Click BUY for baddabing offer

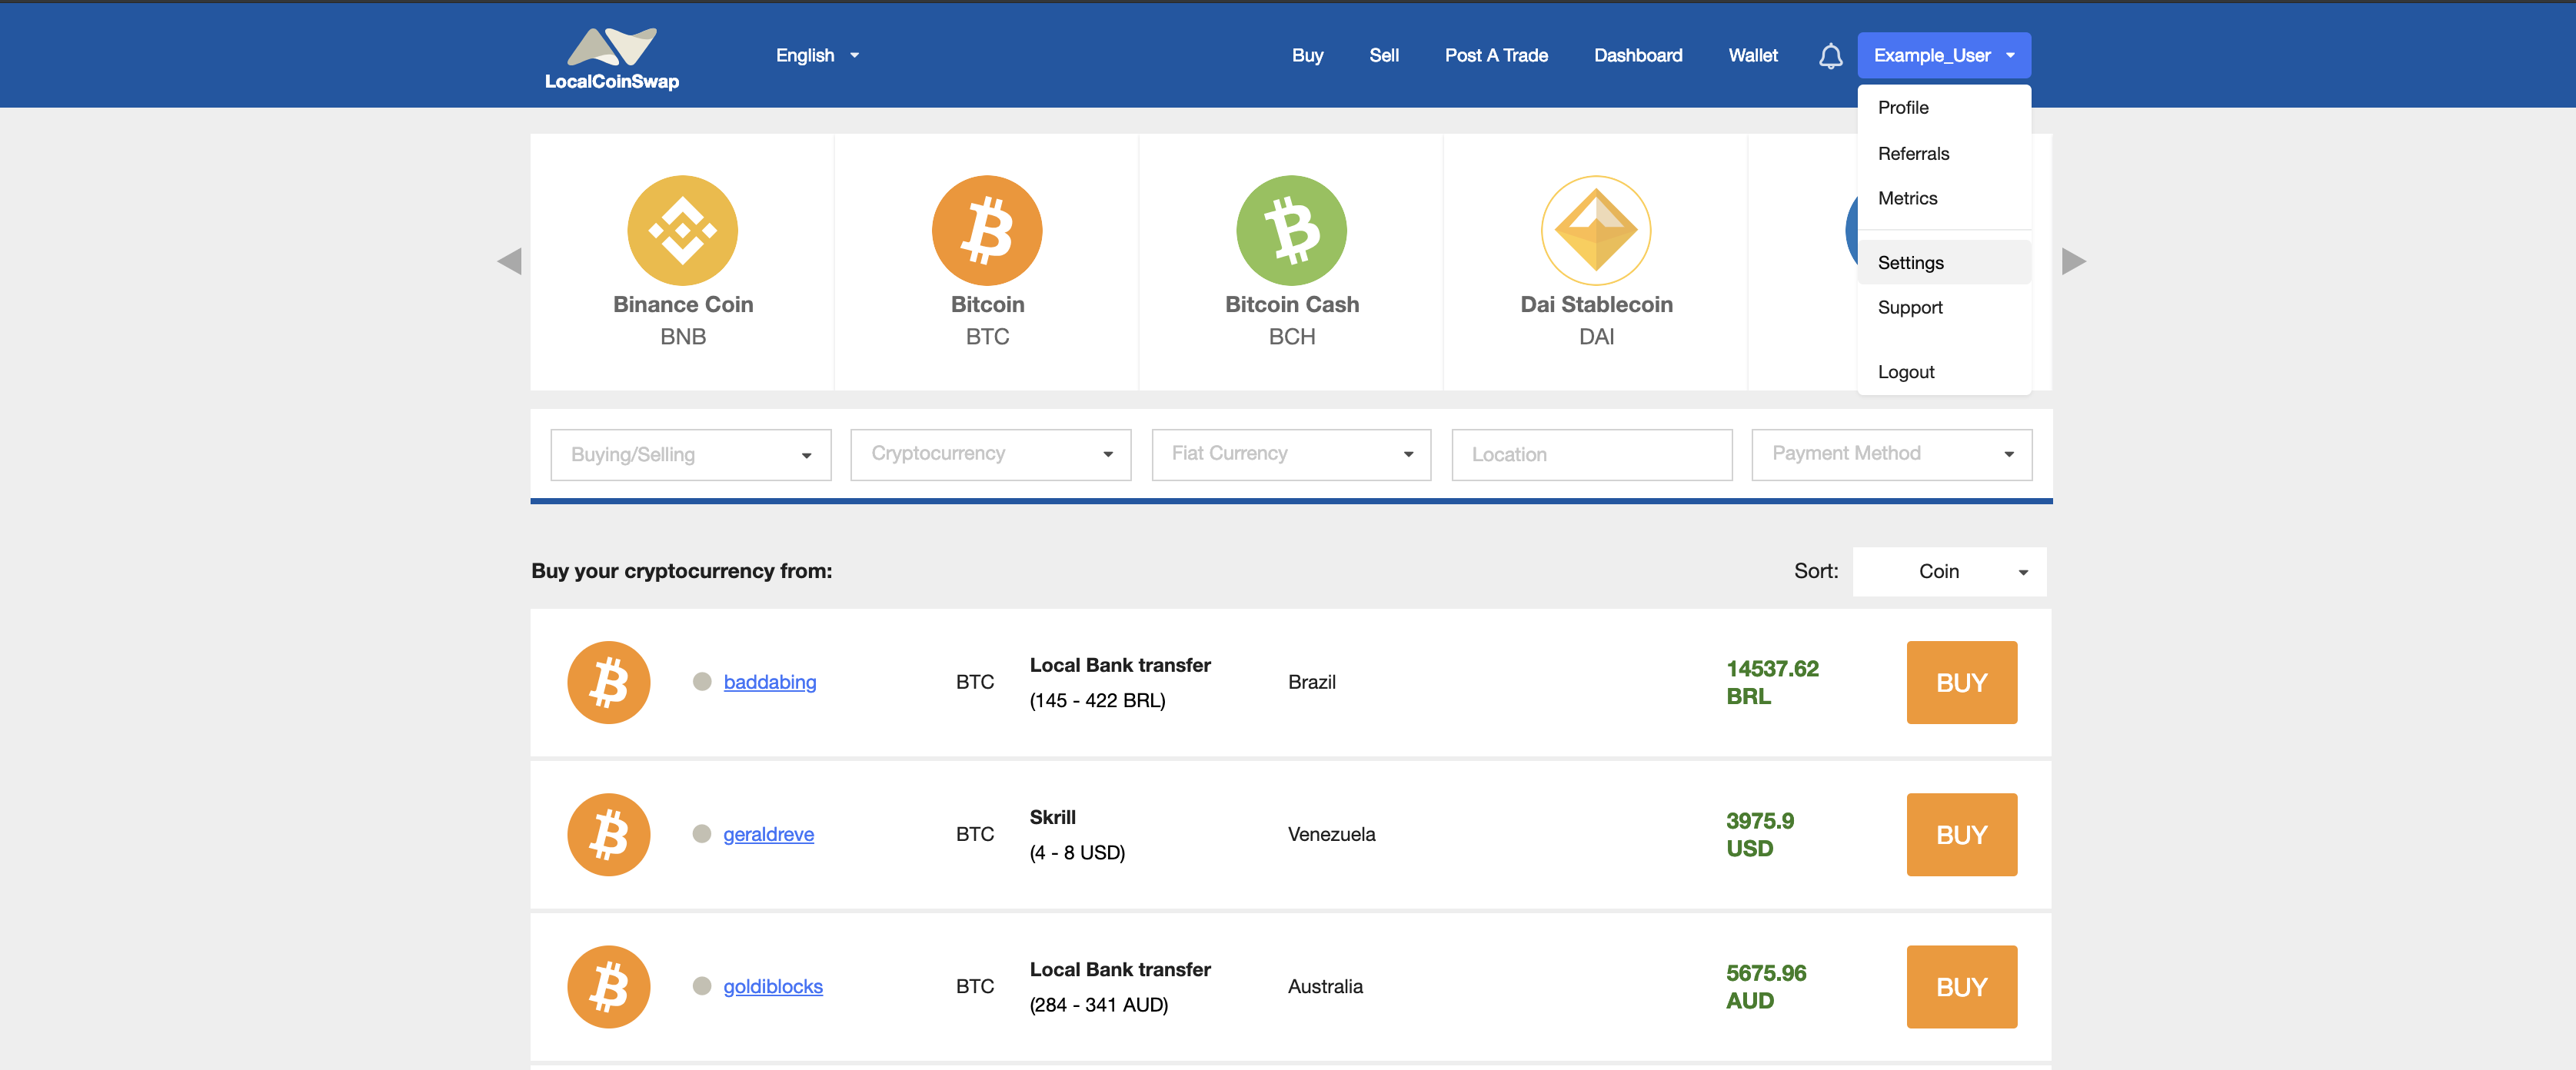coord(1961,682)
